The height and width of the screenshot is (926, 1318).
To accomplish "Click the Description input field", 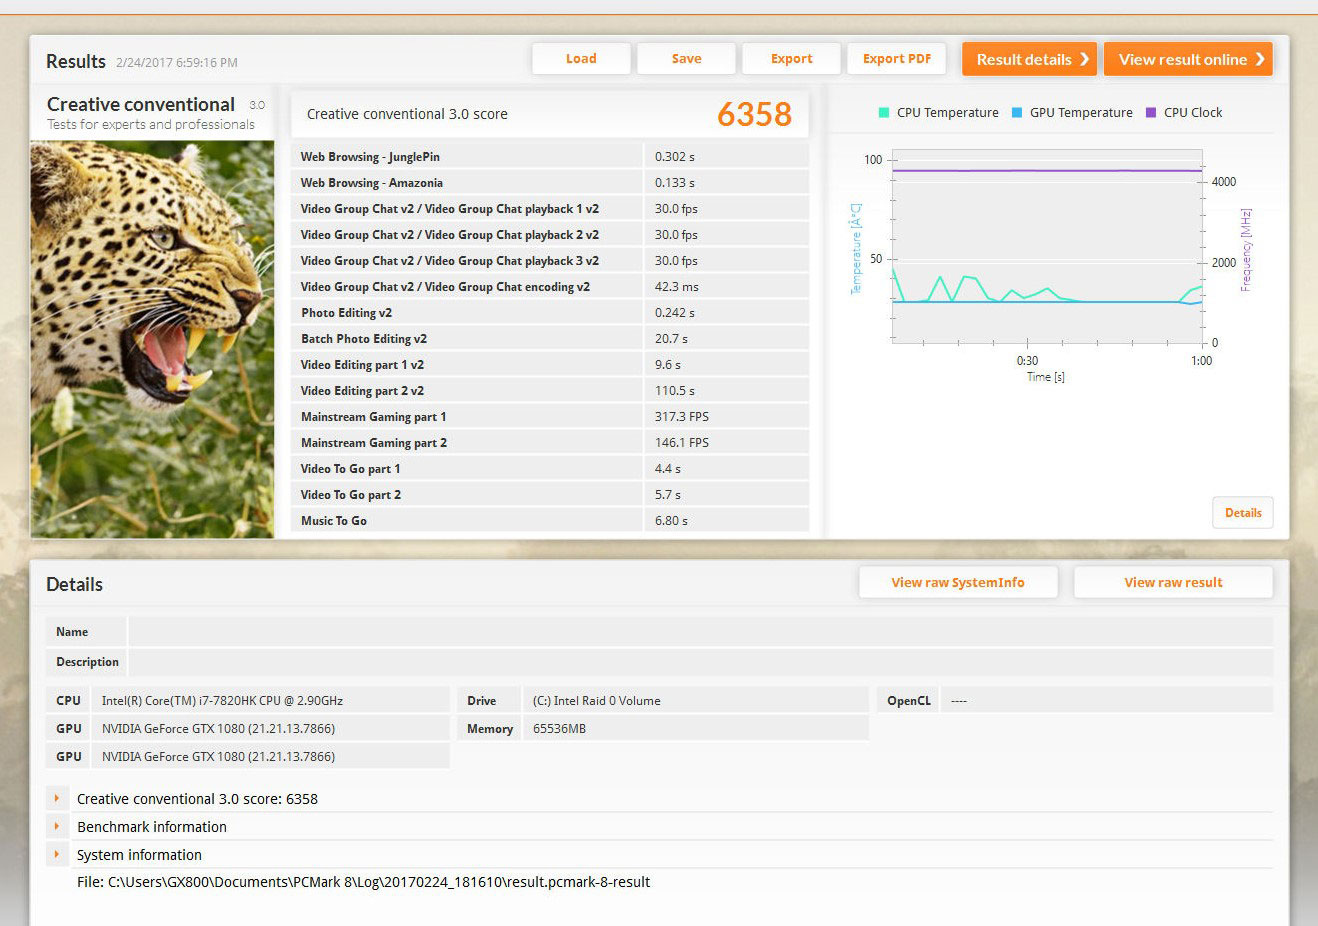I will click(x=700, y=662).
